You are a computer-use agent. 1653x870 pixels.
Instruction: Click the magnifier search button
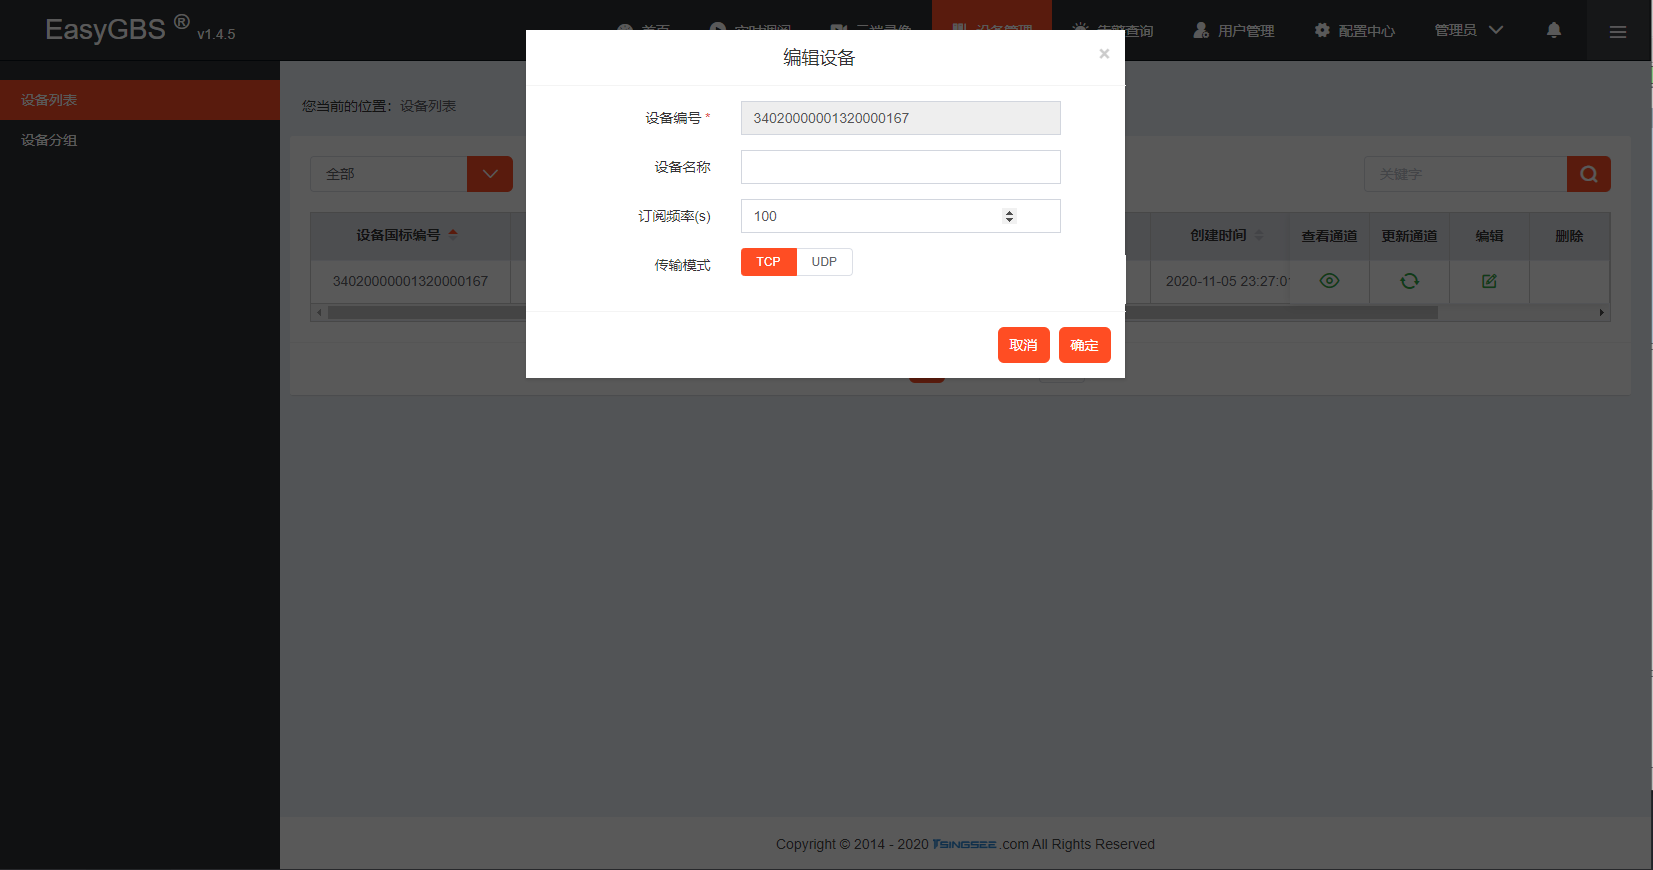tap(1589, 174)
